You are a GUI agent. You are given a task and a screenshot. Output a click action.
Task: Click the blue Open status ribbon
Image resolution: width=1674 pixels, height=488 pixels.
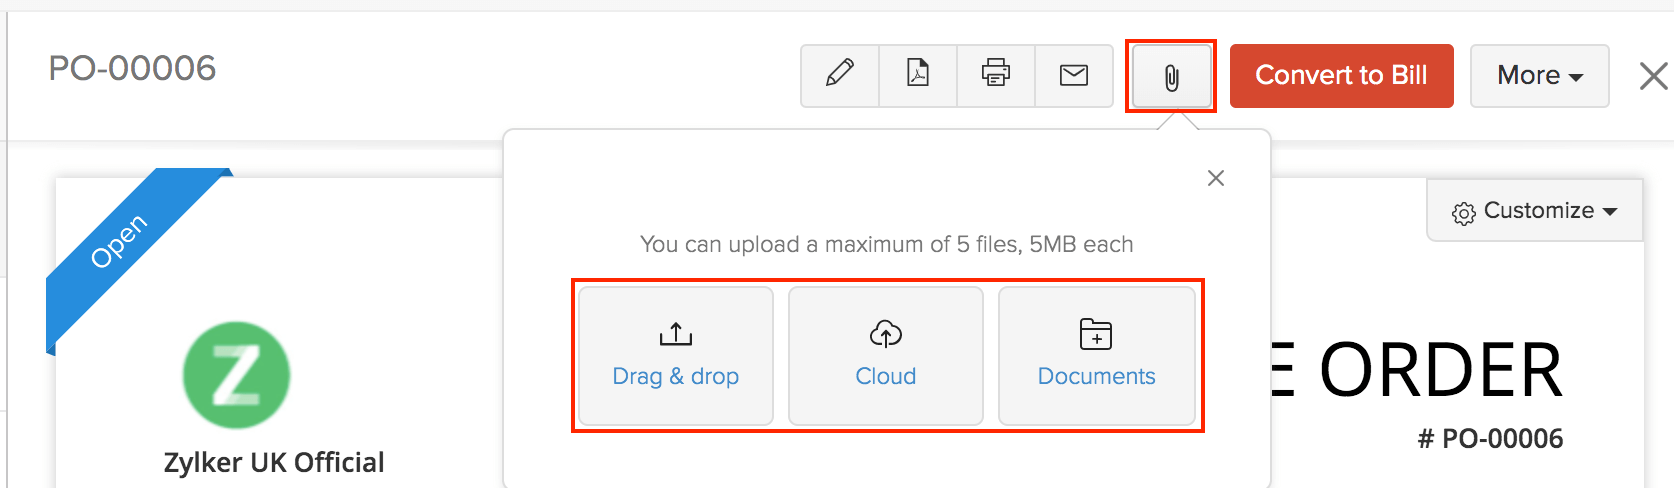(x=120, y=241)
